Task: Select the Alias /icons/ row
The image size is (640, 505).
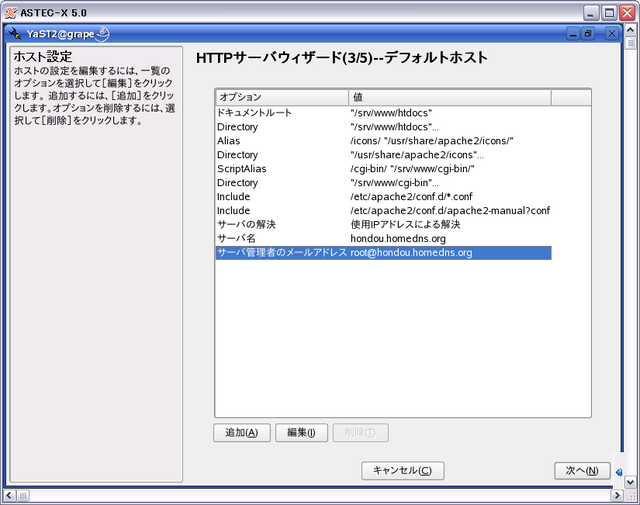Action: (x=383, y=141)
